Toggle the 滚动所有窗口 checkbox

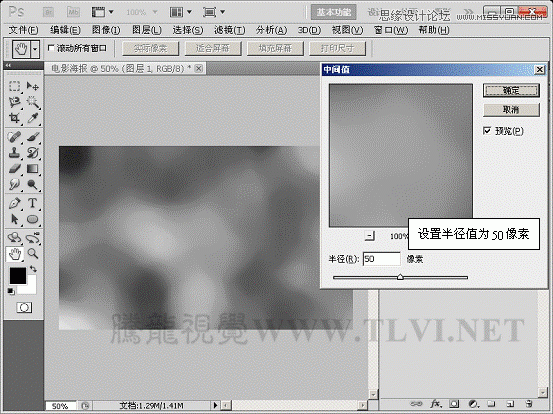(51, 48)
